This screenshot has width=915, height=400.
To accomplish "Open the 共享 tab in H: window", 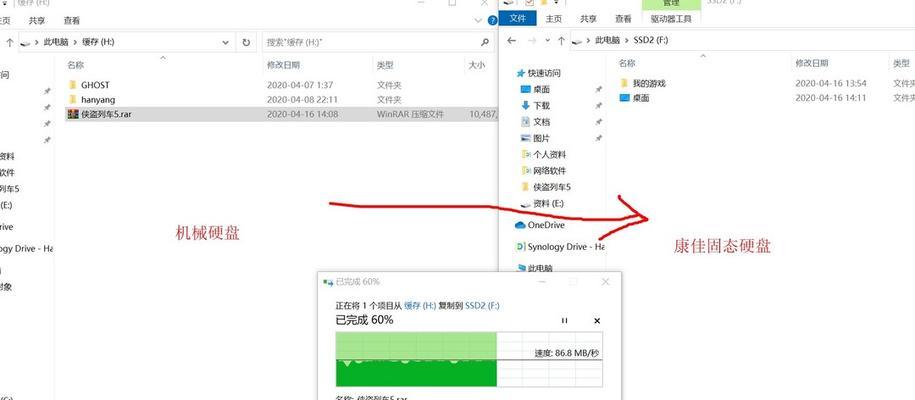I will 37,20.
